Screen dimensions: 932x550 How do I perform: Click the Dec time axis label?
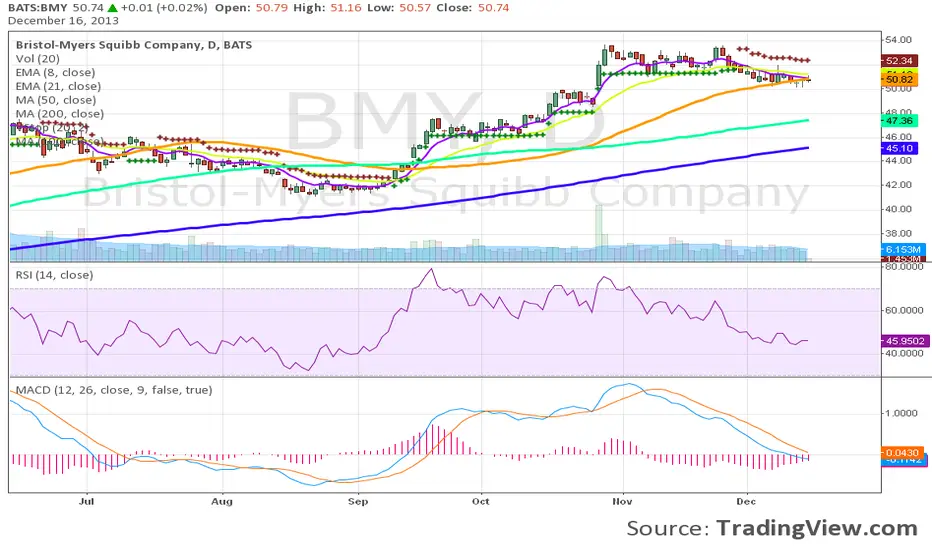point(746,501)
